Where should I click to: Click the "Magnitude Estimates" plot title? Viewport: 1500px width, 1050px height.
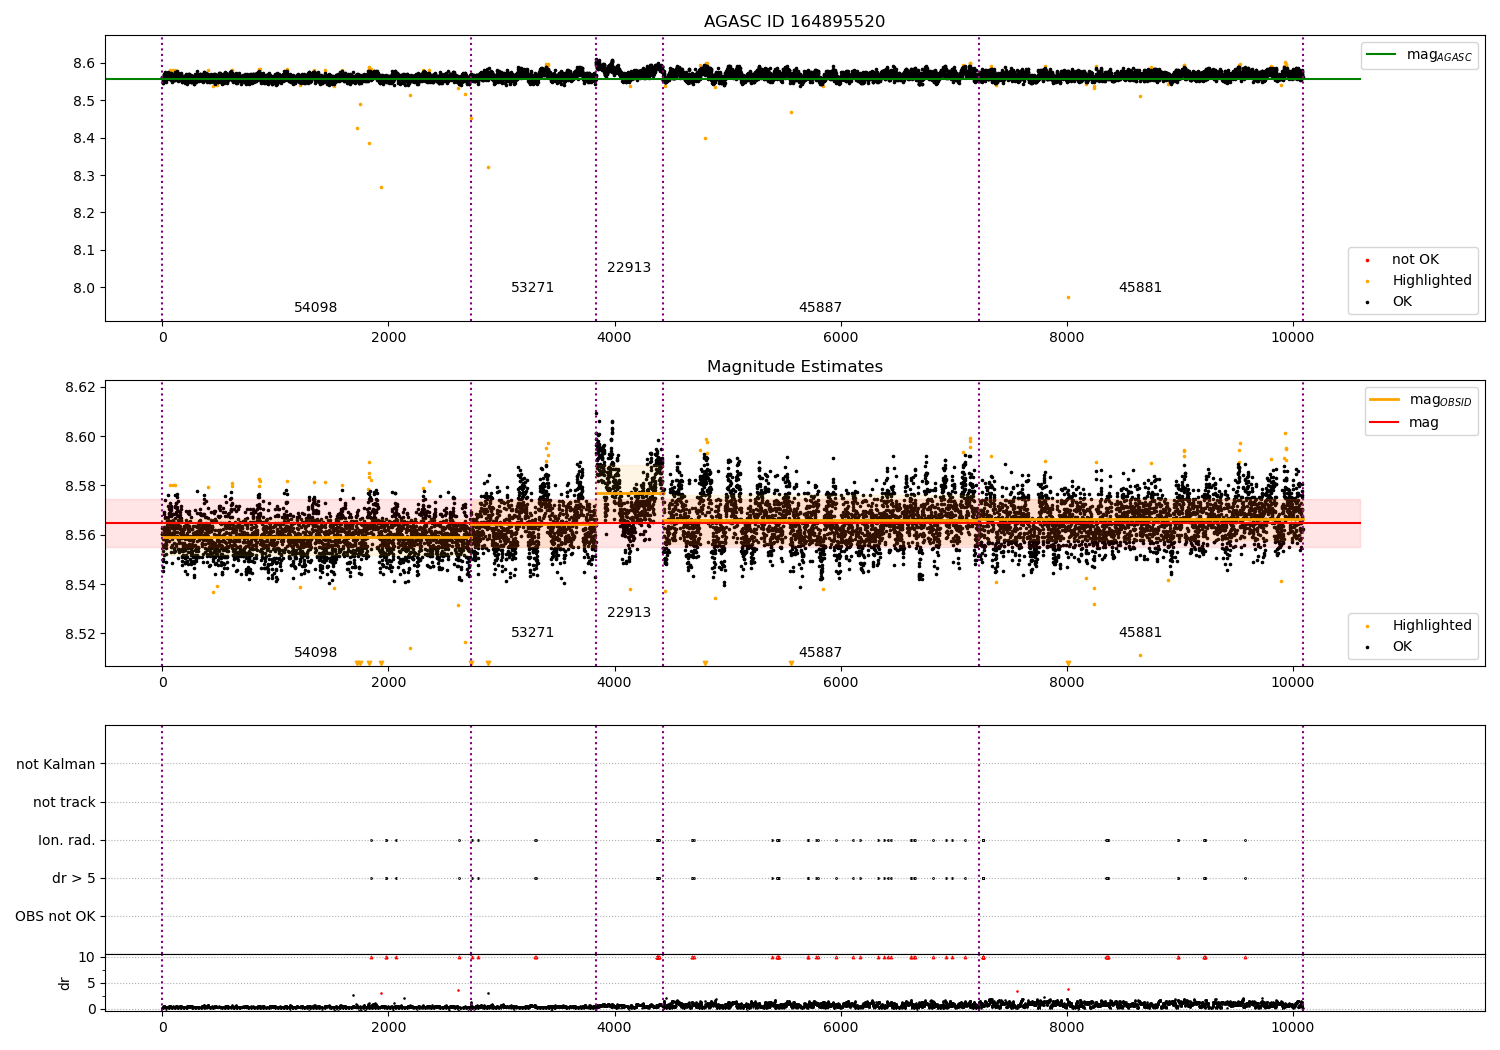point(794,367)
